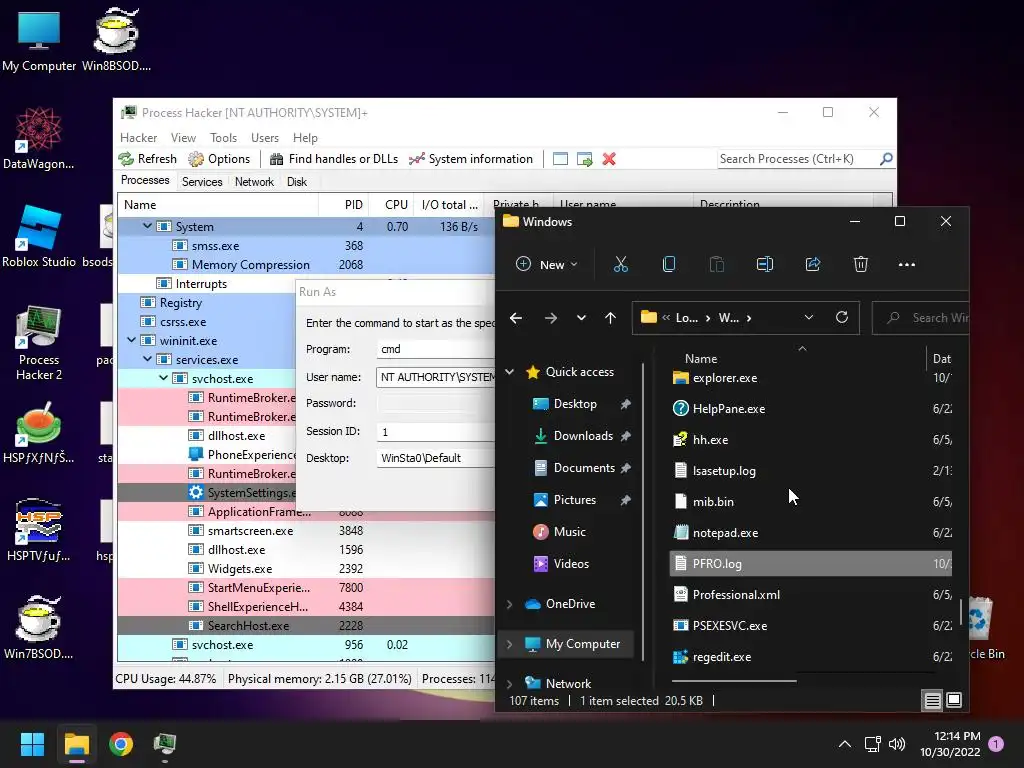Select SystemSettings.exe process row
Image resolution: width=1024 pixels, height=768 pixels.
point(207,492)
